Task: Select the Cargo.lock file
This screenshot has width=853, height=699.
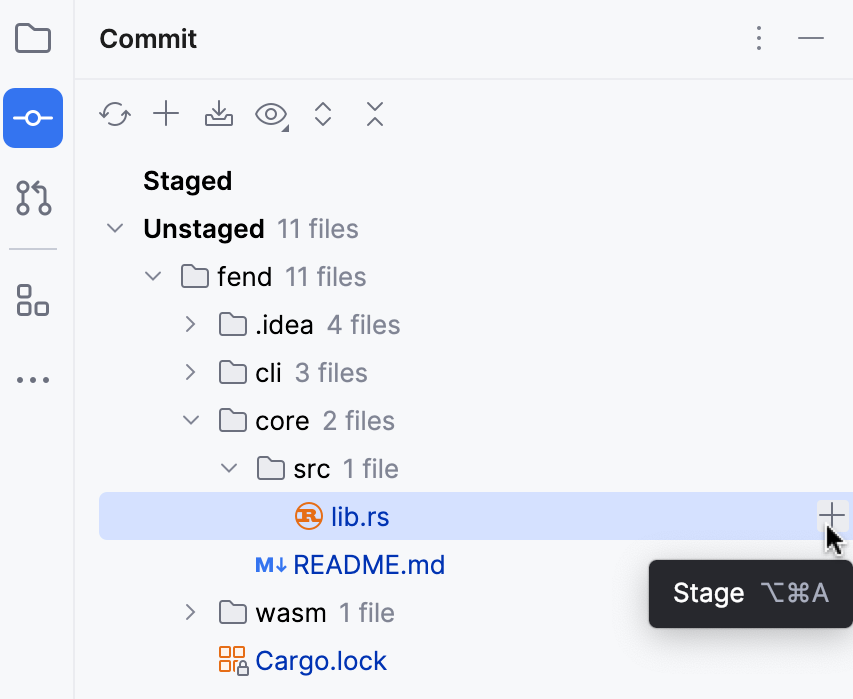Action: [320, 661]
